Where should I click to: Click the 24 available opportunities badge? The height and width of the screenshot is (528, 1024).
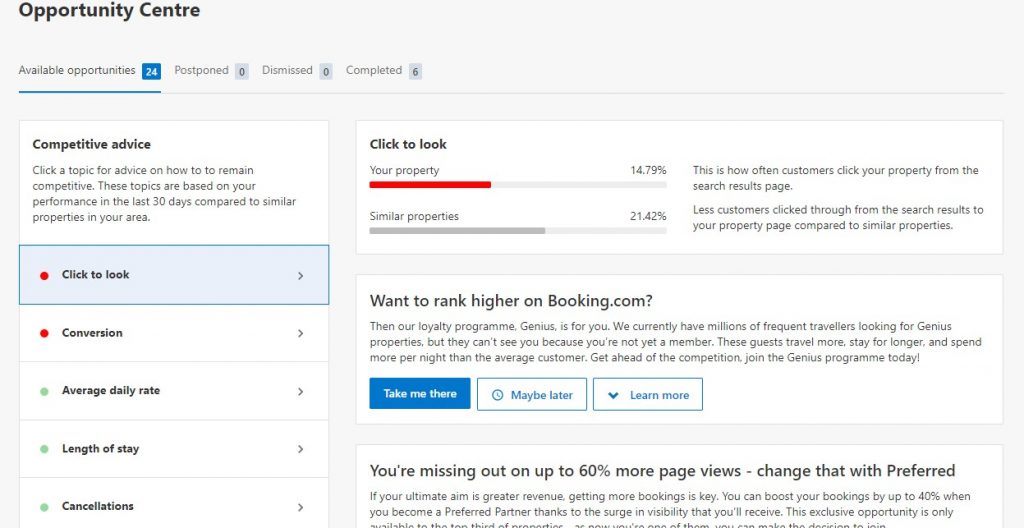coord(152,71)
